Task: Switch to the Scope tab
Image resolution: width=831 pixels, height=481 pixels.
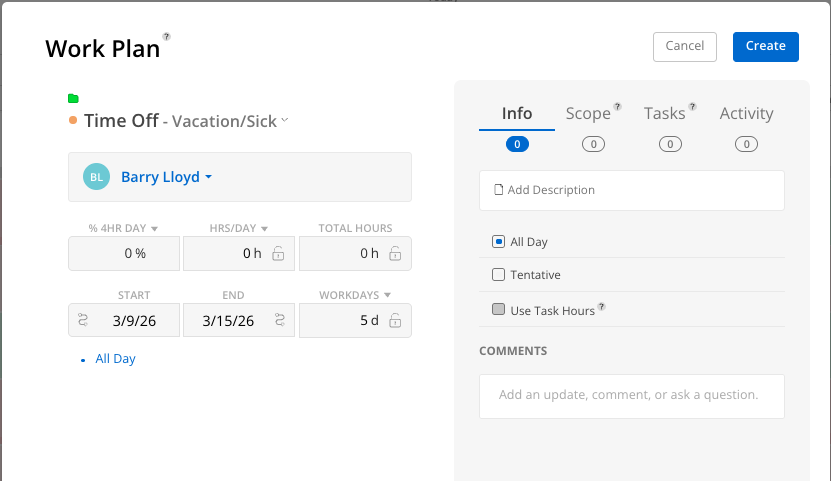Action: click(588, 114)
